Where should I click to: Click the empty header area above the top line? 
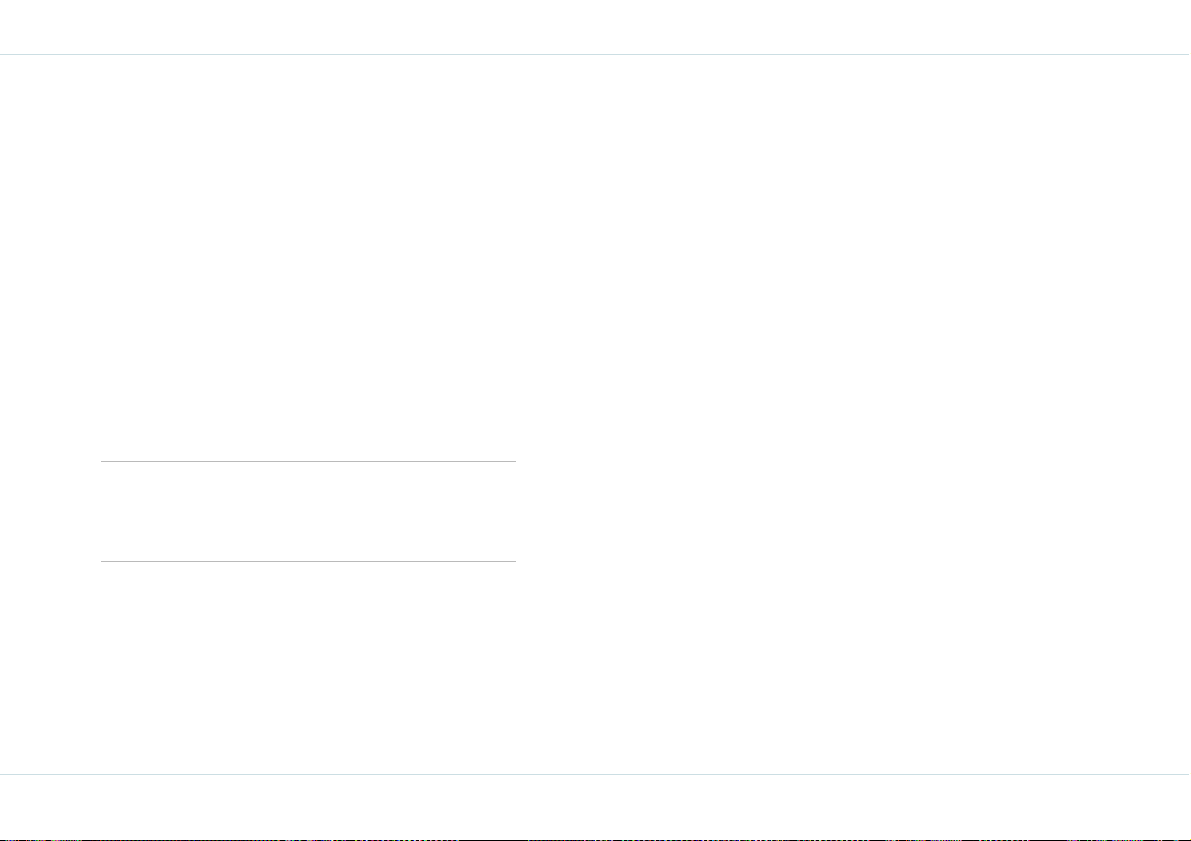point(596,27)
